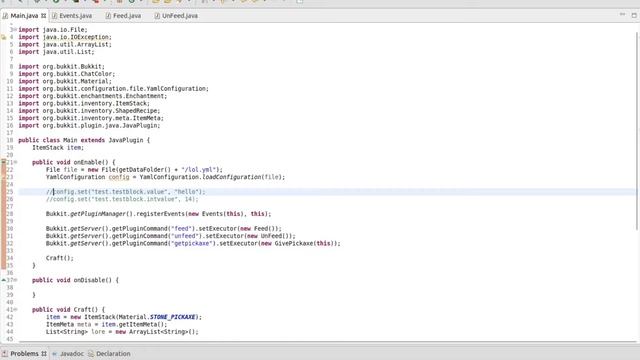Click the warning marker beside line 4
This screenshot has height=360, width=640.
coord(4,37)
